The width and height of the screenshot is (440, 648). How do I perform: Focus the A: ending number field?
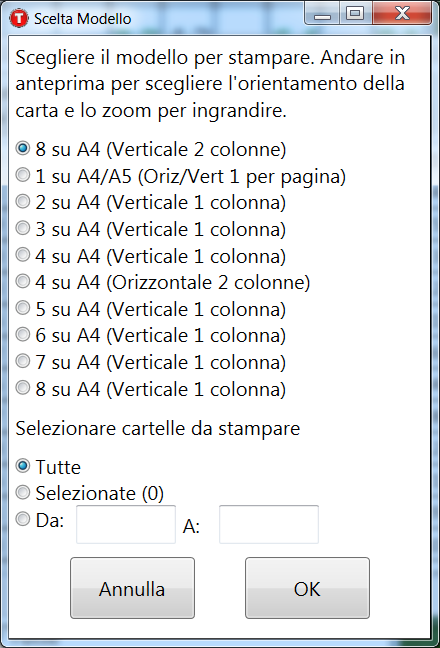269,524
